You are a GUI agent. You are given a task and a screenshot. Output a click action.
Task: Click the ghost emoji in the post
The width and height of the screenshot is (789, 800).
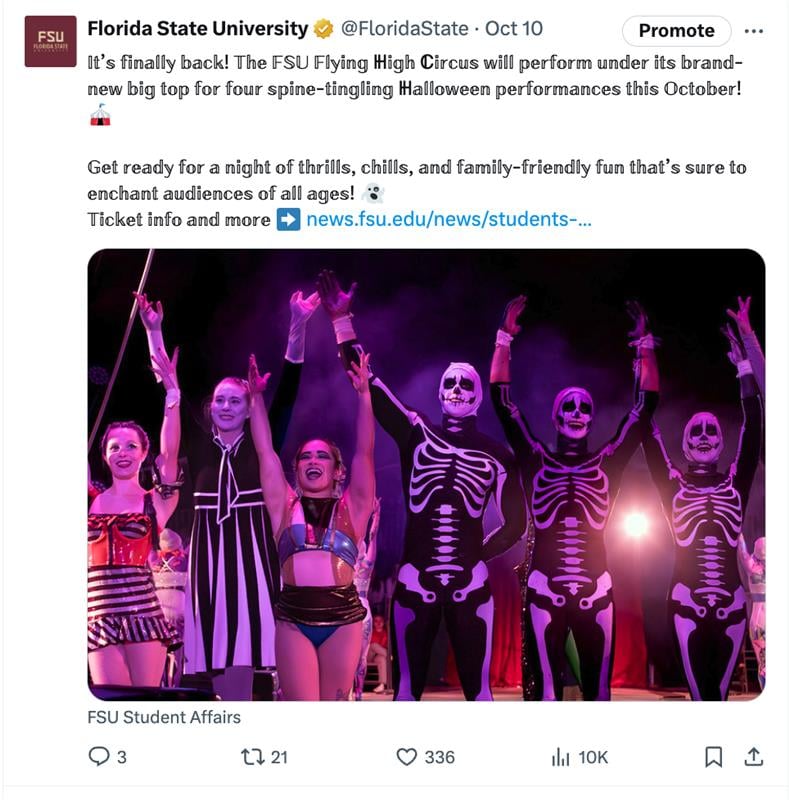click(x=373, y=193)
